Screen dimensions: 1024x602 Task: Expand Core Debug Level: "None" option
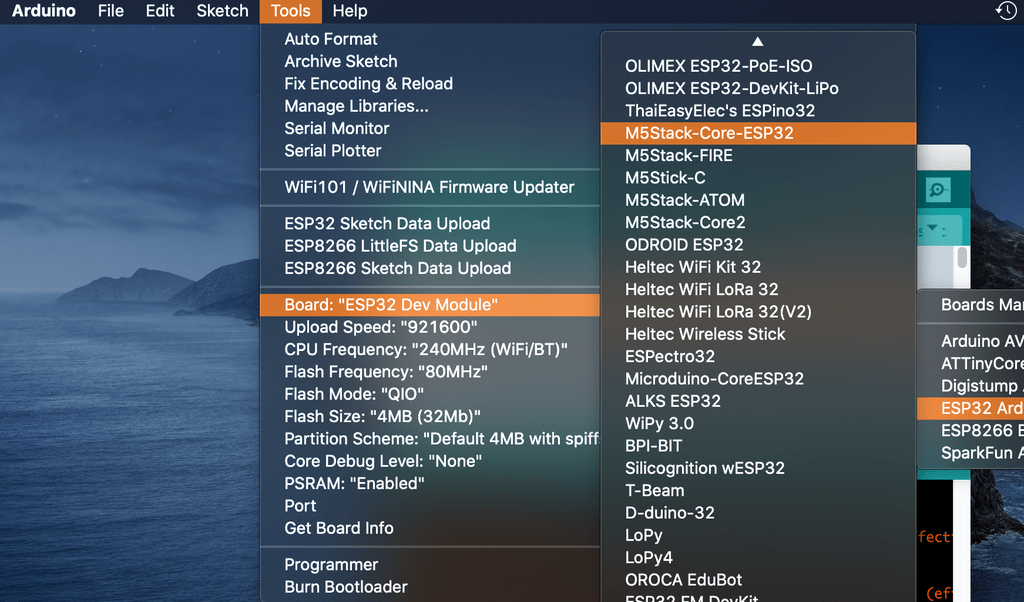pyautogui.click(x=430, y=461)
